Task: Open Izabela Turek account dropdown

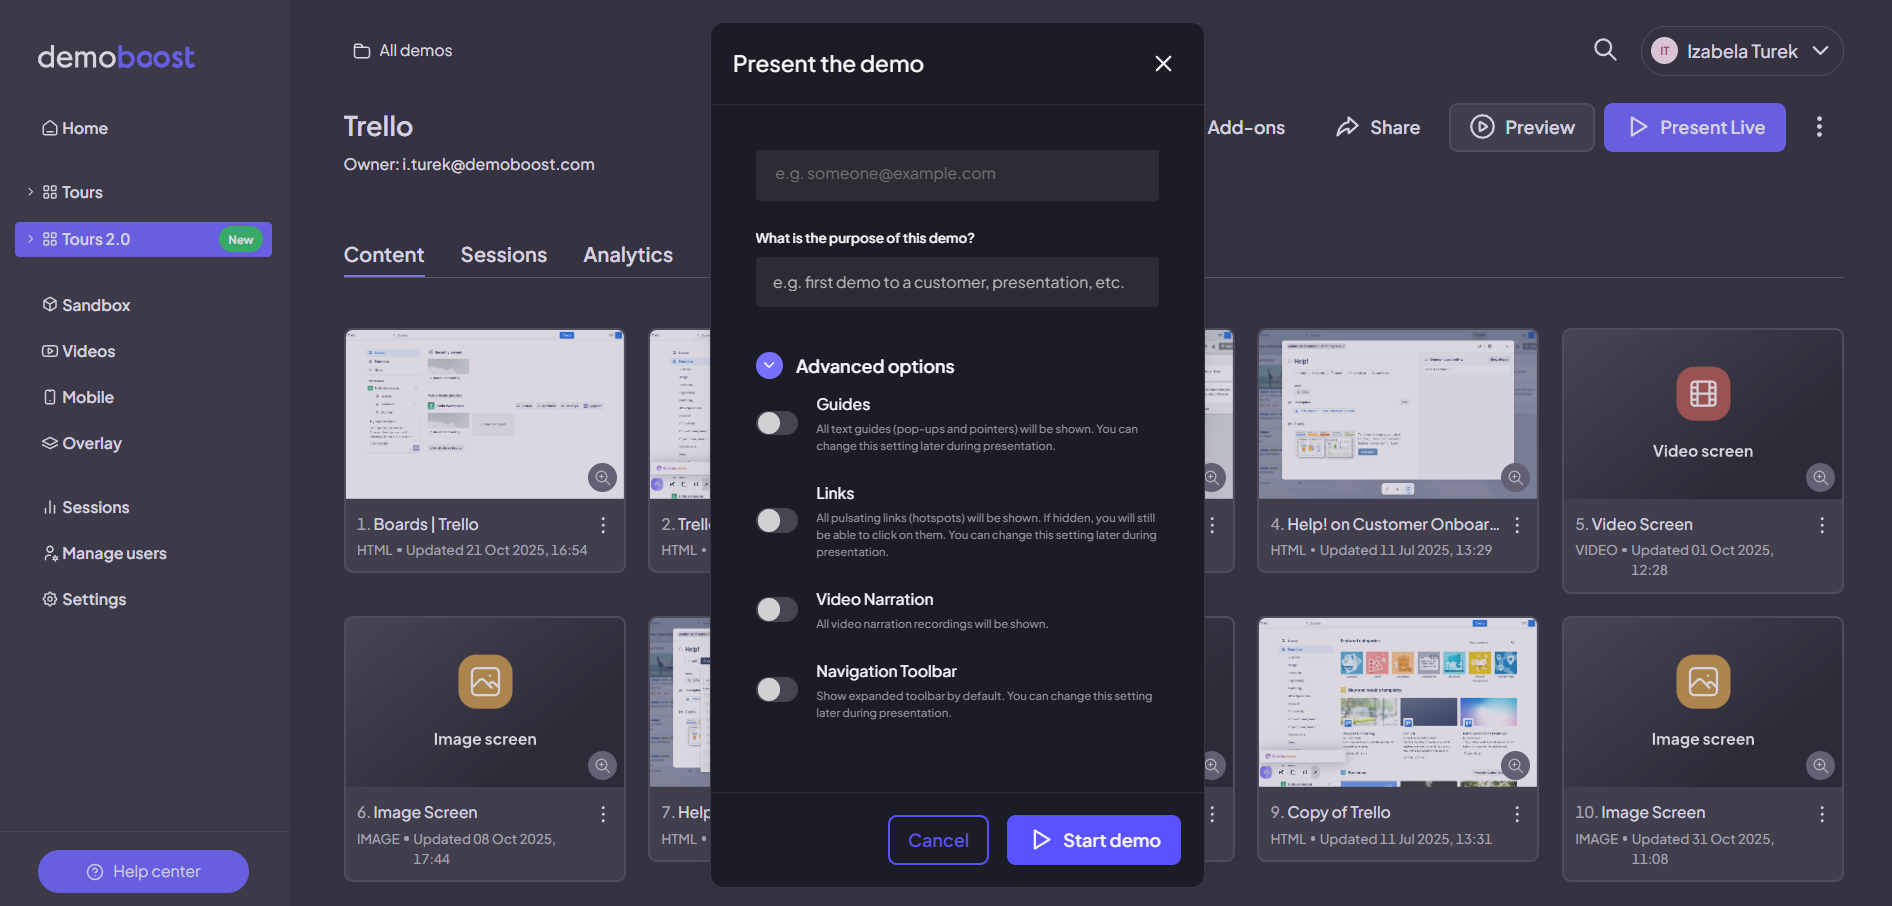Action: tap(1742, 51)
